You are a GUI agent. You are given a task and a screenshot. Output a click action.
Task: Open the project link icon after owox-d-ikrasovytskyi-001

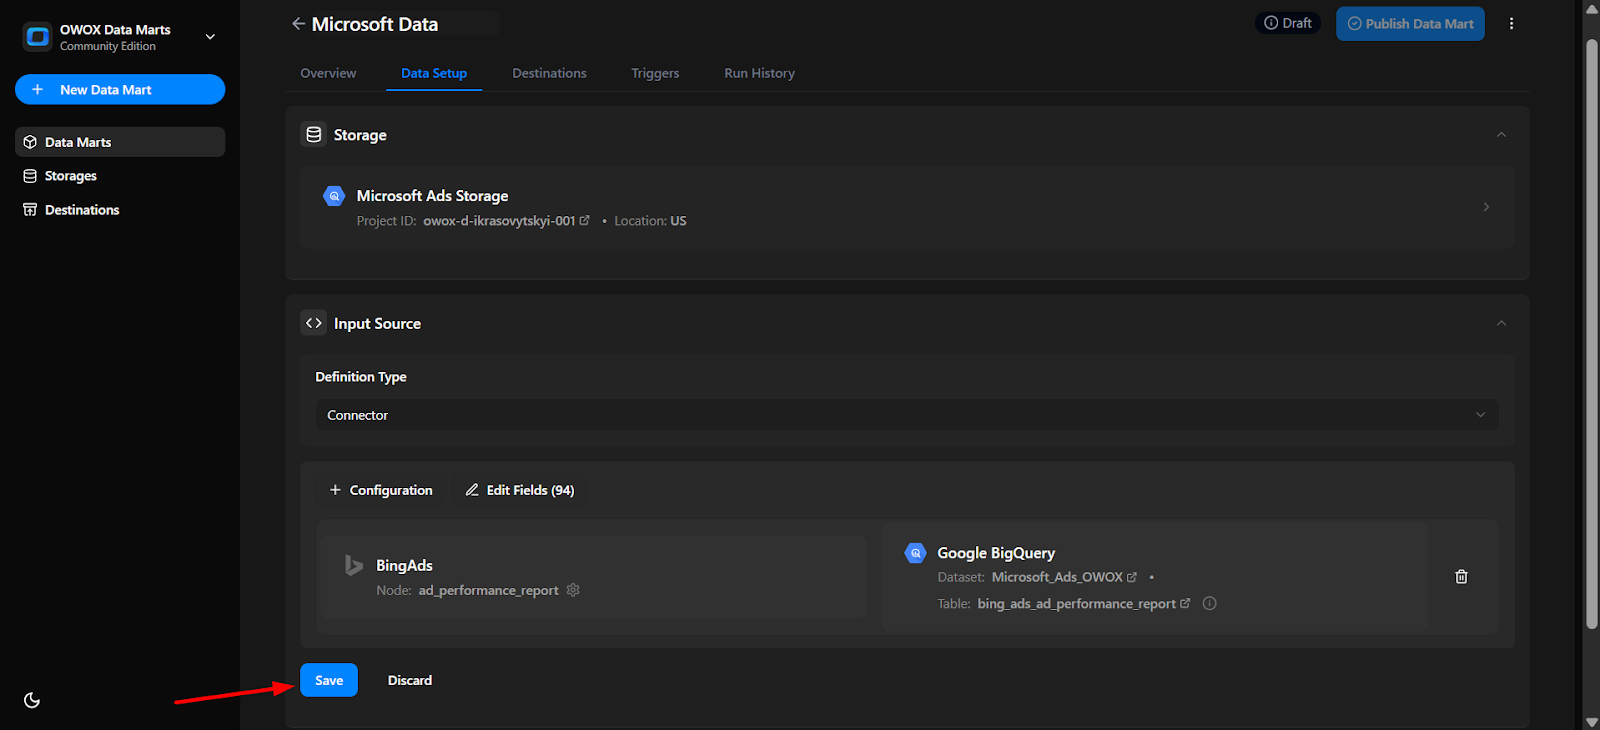pos(585,220)
